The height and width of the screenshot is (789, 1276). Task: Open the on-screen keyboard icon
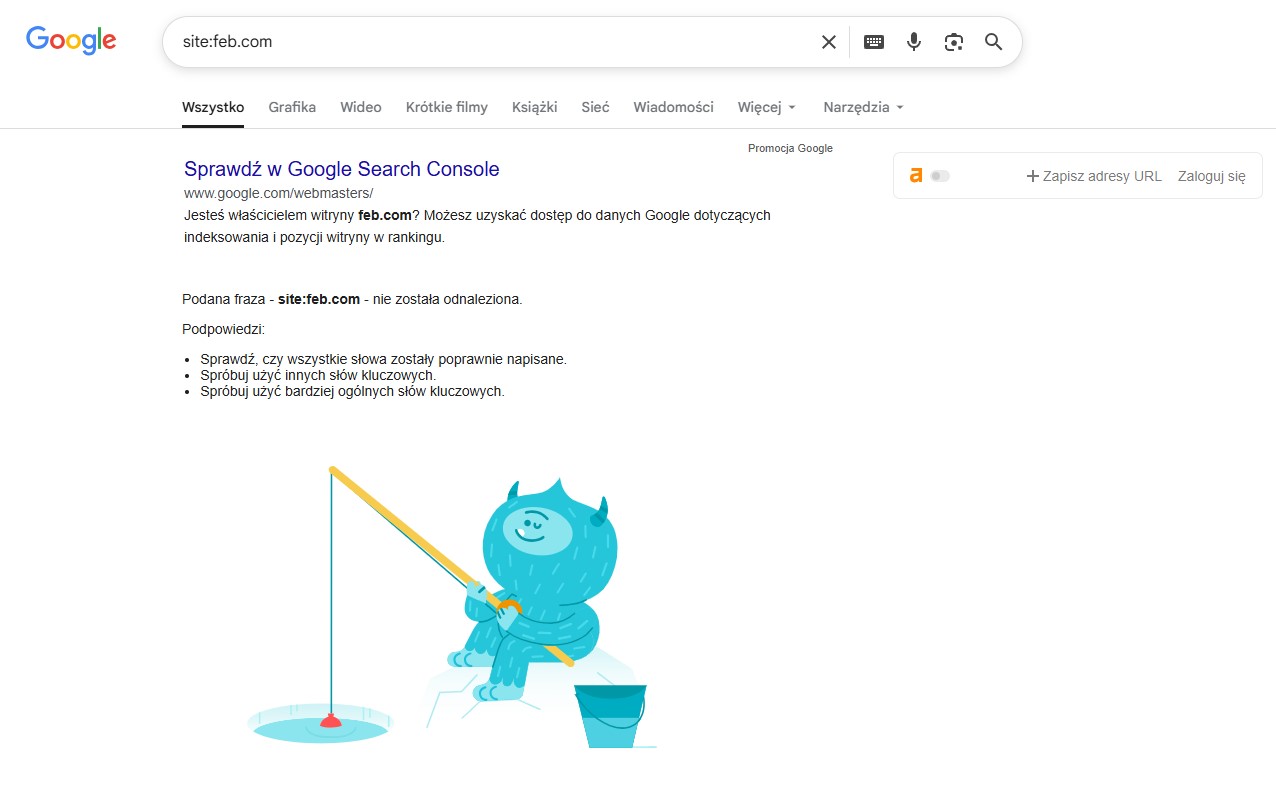point(874,42)
